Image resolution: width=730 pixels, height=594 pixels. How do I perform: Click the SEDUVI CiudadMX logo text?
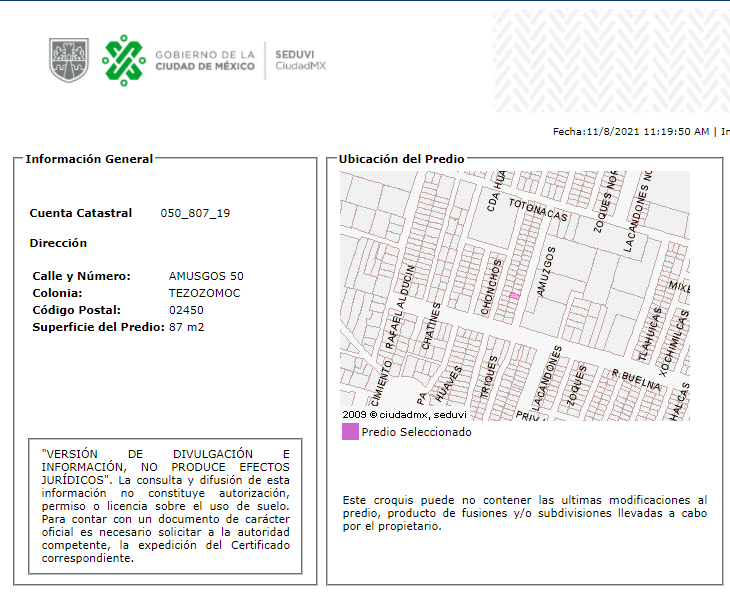click(300, 60)
